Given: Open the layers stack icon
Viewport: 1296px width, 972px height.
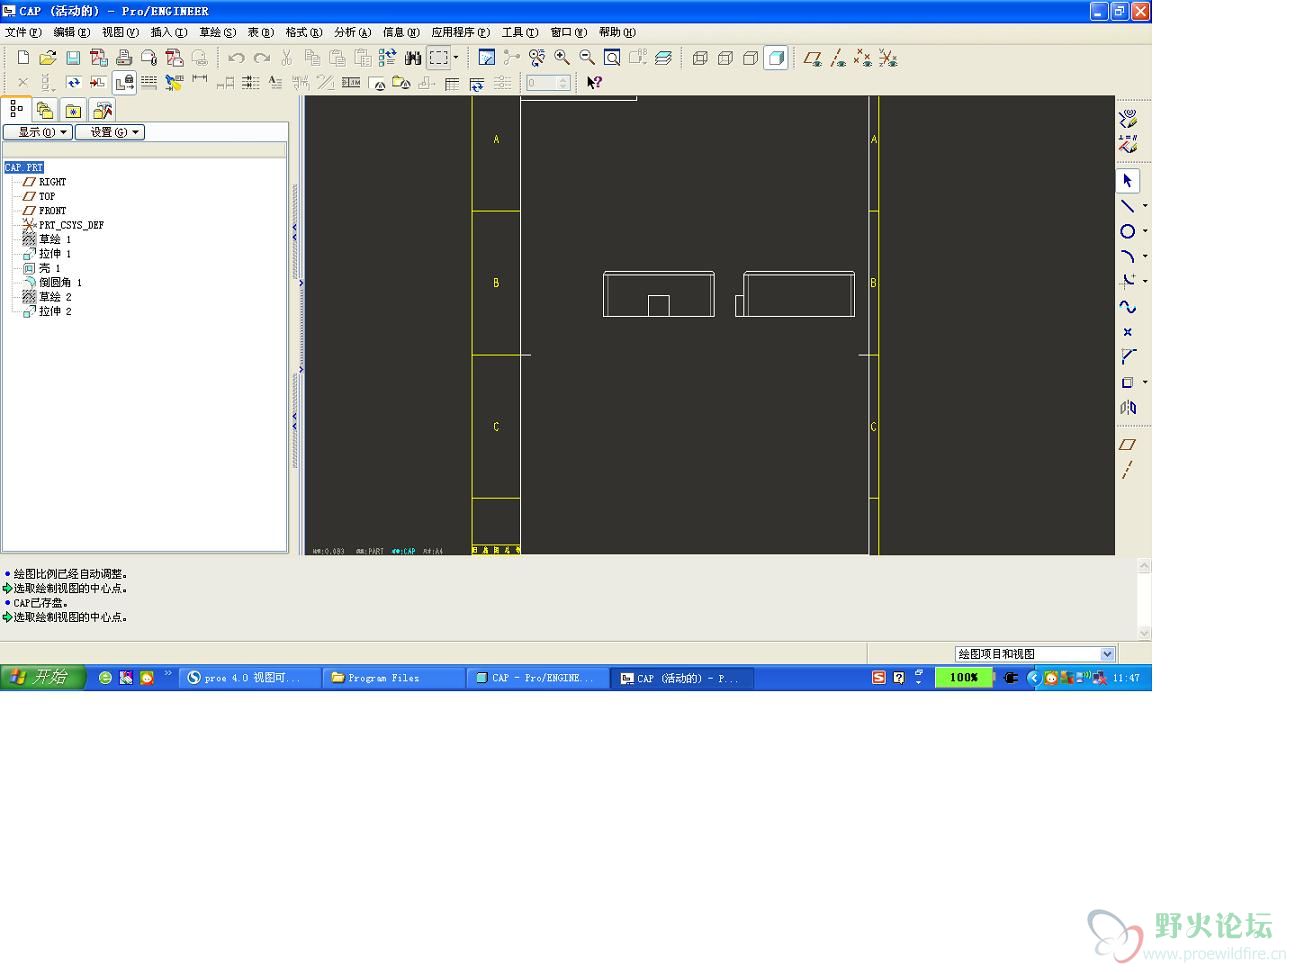Looking at the screenshot, I should [663, 58].
